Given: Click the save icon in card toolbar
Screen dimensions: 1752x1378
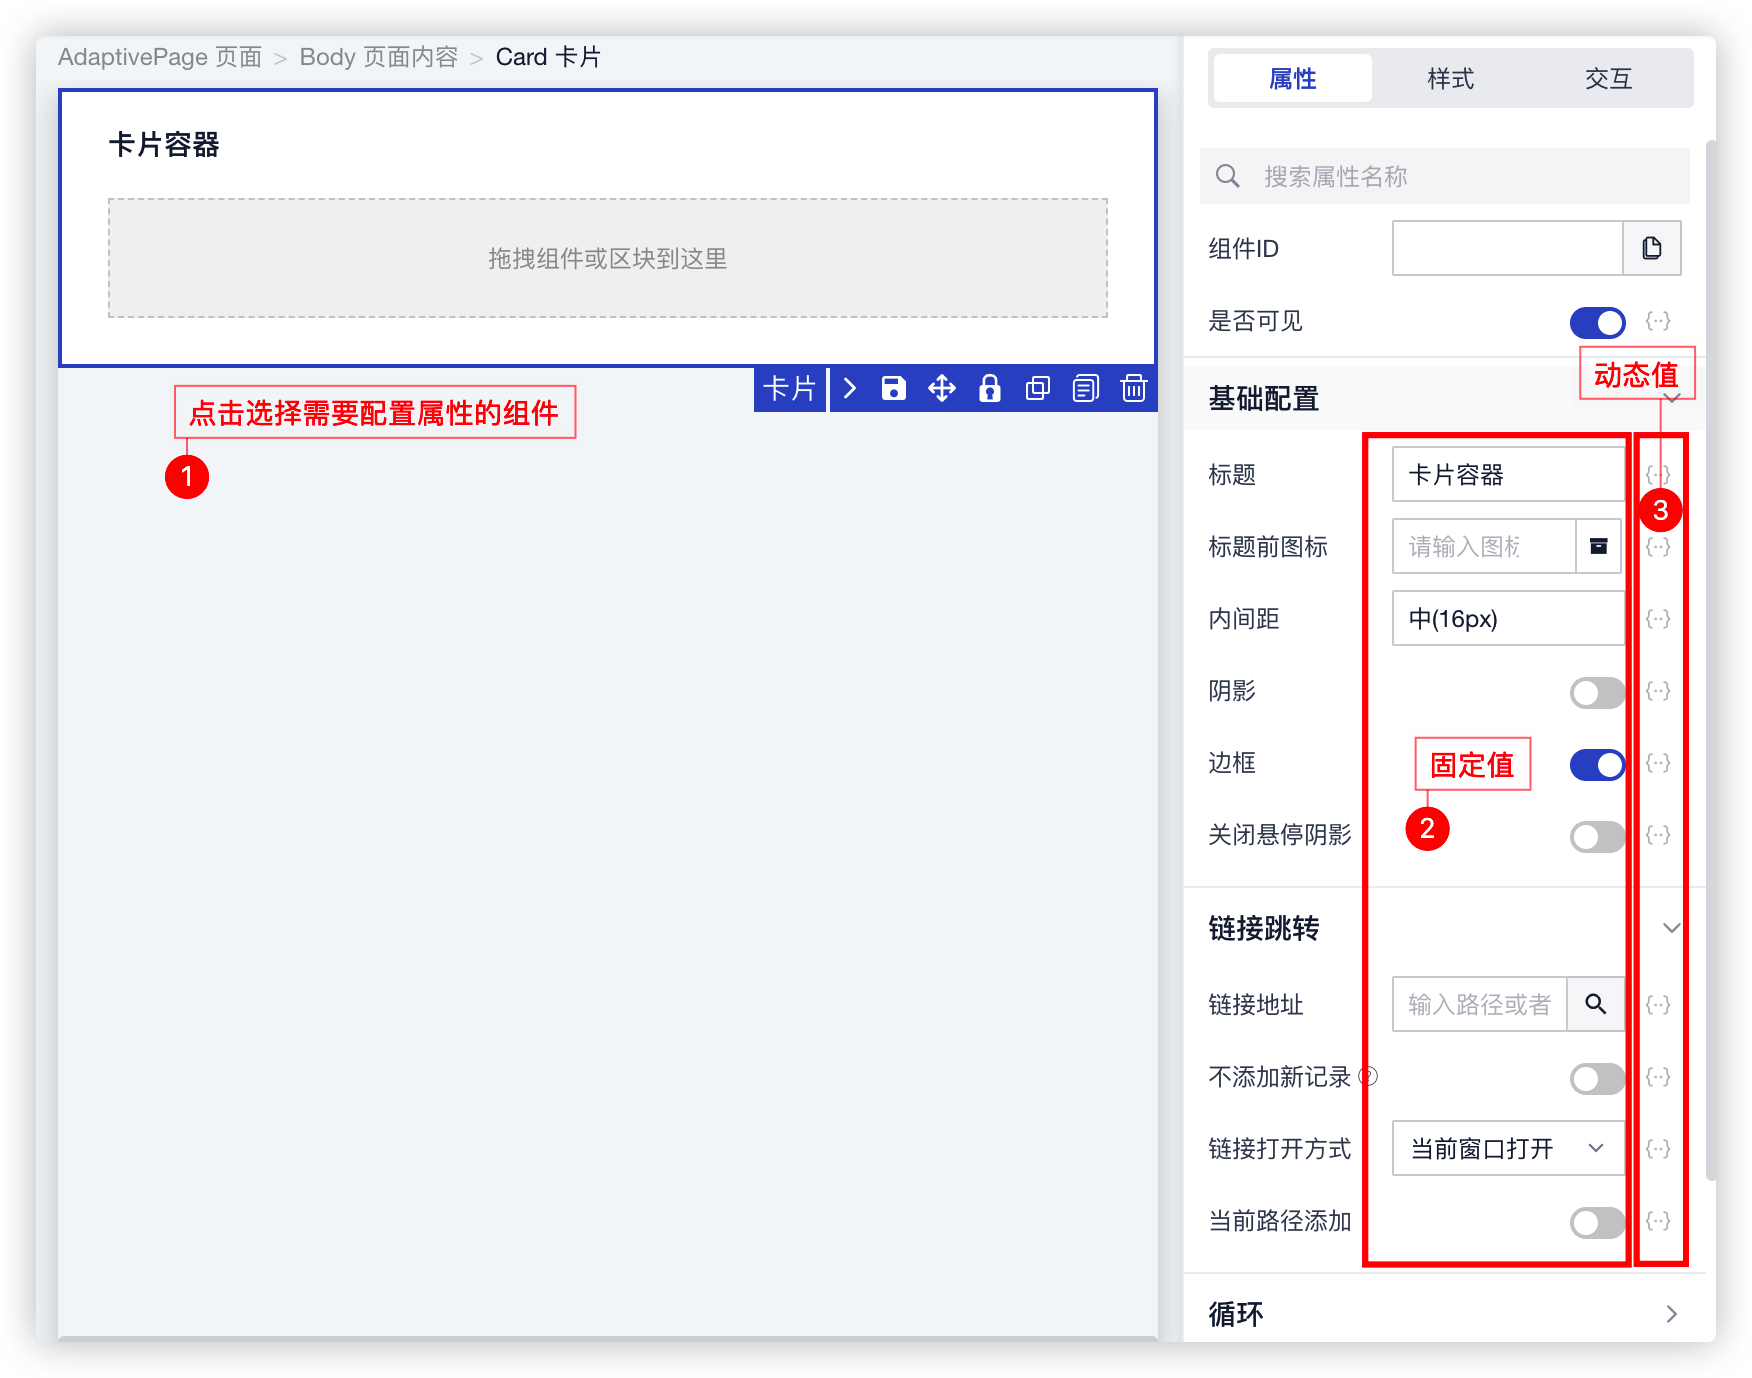Looking at the screenshot, I should pyautogui.click(x=893, y=389).
